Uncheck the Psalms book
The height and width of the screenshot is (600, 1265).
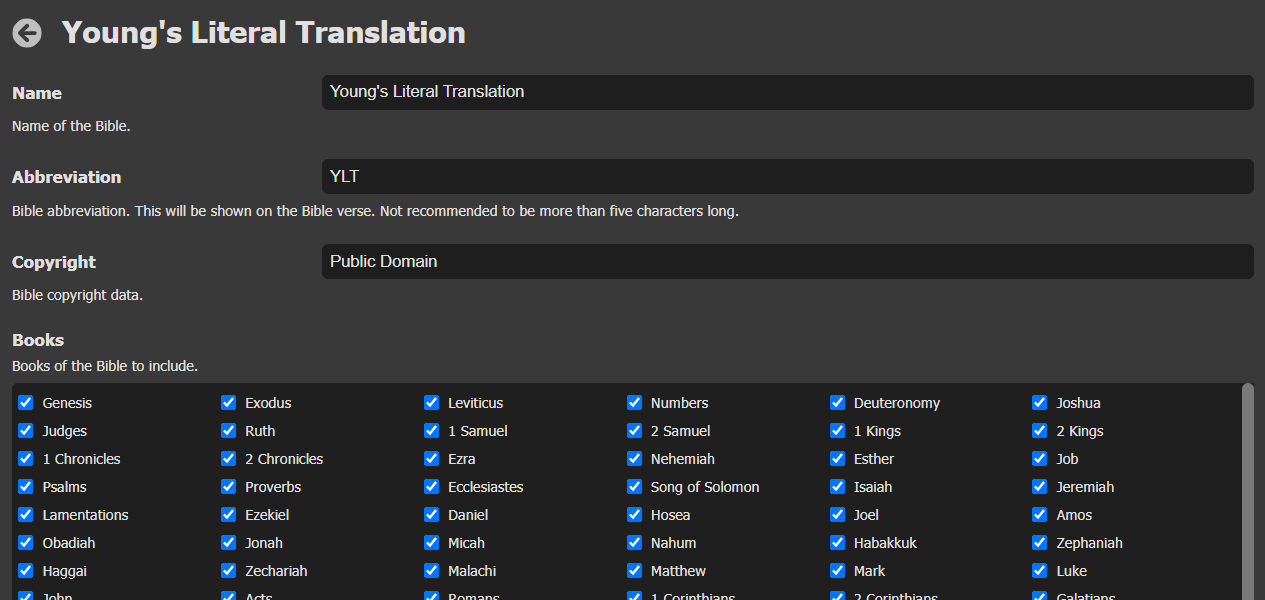[x=26, y=487]
